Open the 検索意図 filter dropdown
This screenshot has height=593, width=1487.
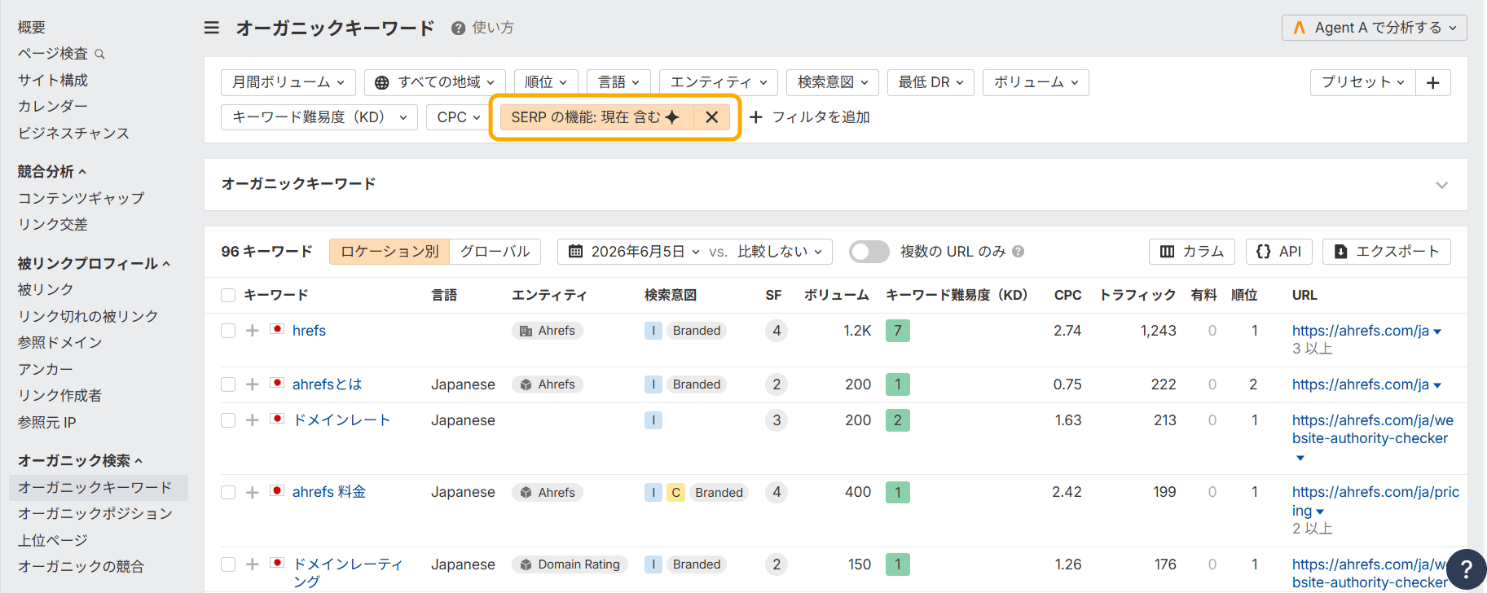tap(832, 83)
